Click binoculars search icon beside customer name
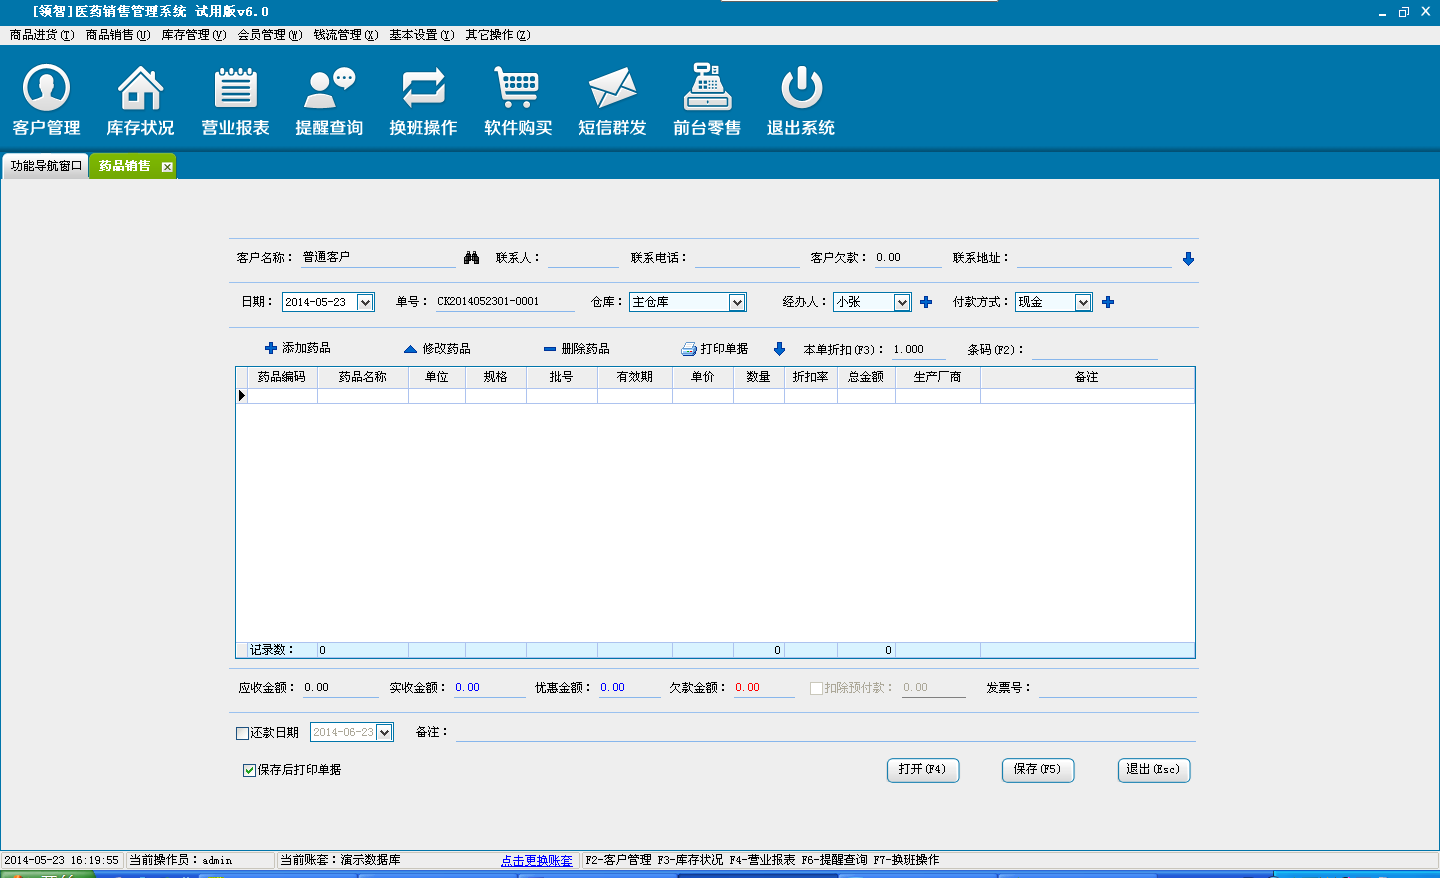This screenshot has width=1440, height=878. (x=471, y=258)
